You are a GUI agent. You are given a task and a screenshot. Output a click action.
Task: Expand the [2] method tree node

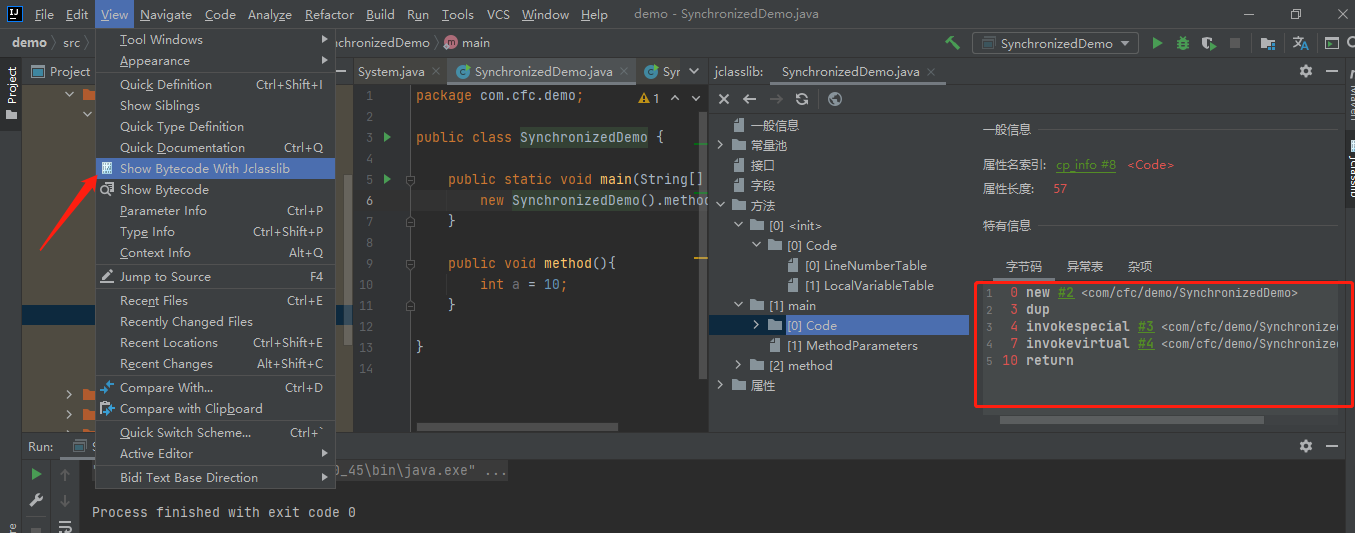[x=739, y=366]
